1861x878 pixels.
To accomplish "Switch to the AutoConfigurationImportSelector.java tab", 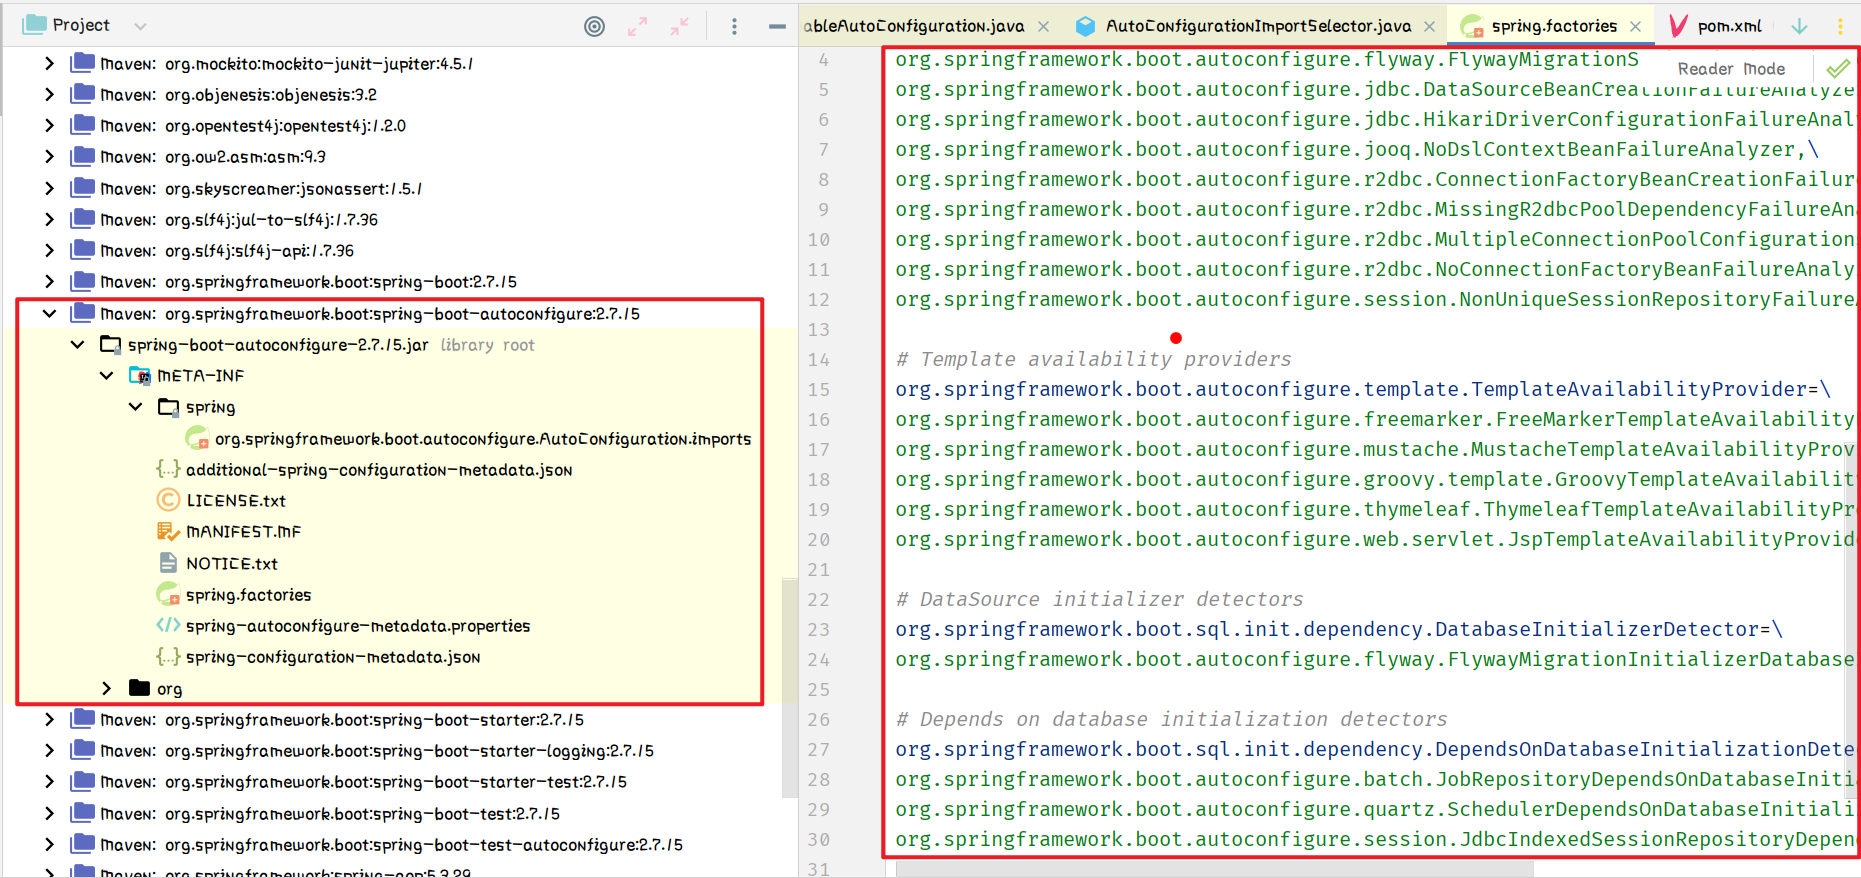I will (1258, 26).
